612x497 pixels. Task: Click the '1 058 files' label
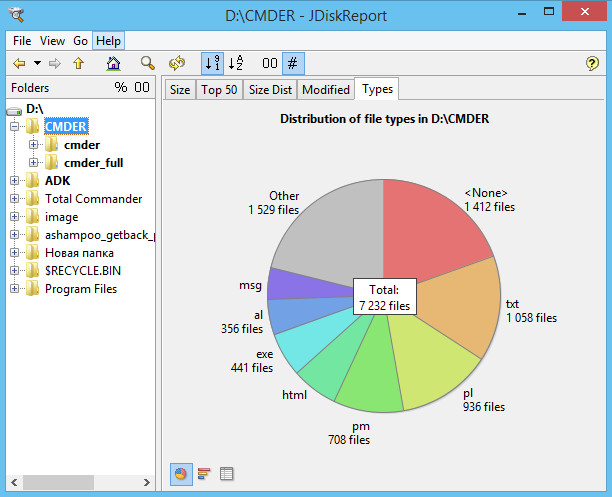[x=531, y=318]
